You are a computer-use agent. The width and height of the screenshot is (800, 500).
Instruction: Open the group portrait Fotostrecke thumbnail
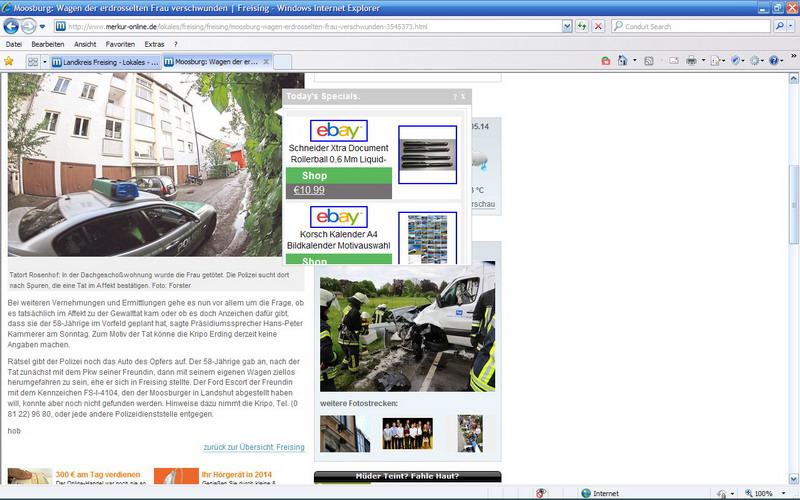pos(407,434)
